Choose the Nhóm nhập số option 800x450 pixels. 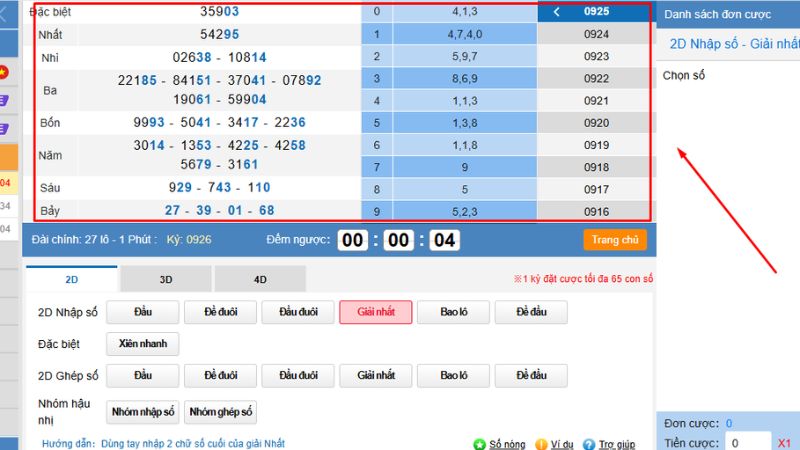coord(143,411)
